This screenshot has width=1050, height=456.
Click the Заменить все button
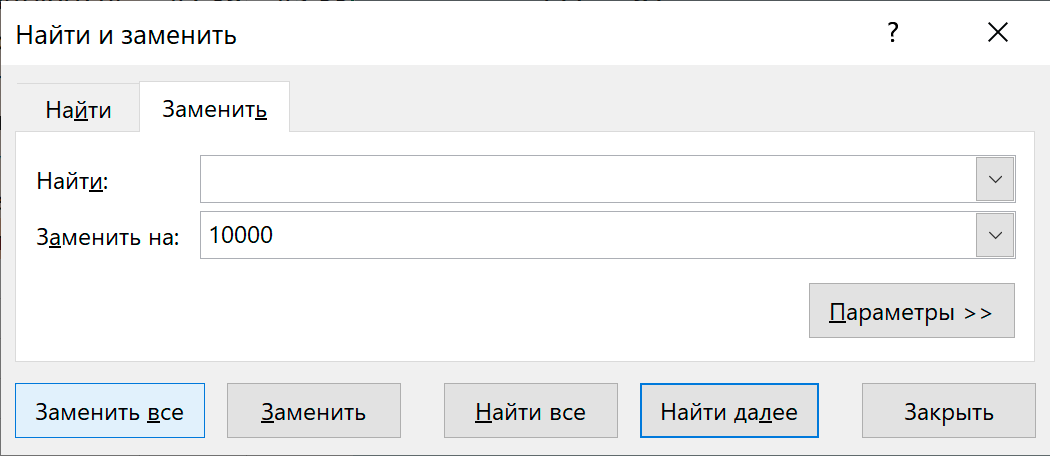[110, 411]
